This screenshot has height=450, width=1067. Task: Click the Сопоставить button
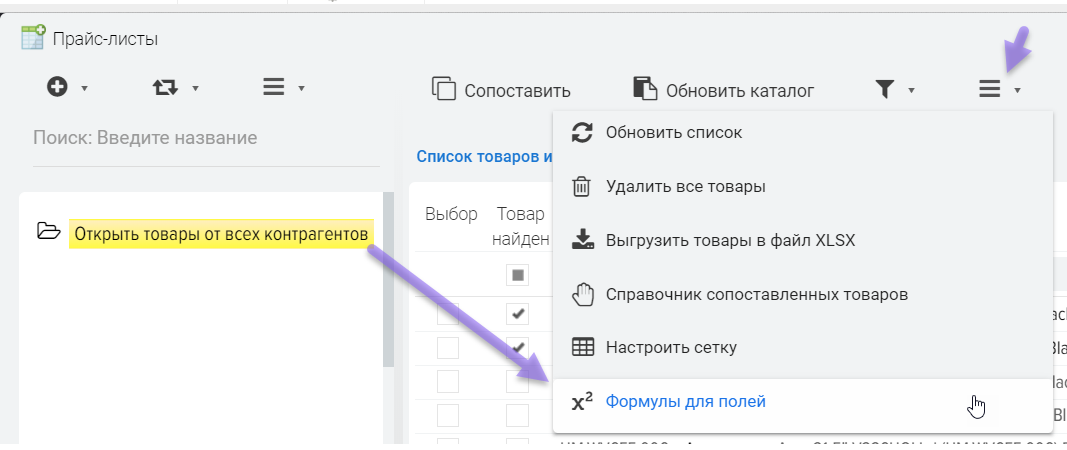click(501, 90)
